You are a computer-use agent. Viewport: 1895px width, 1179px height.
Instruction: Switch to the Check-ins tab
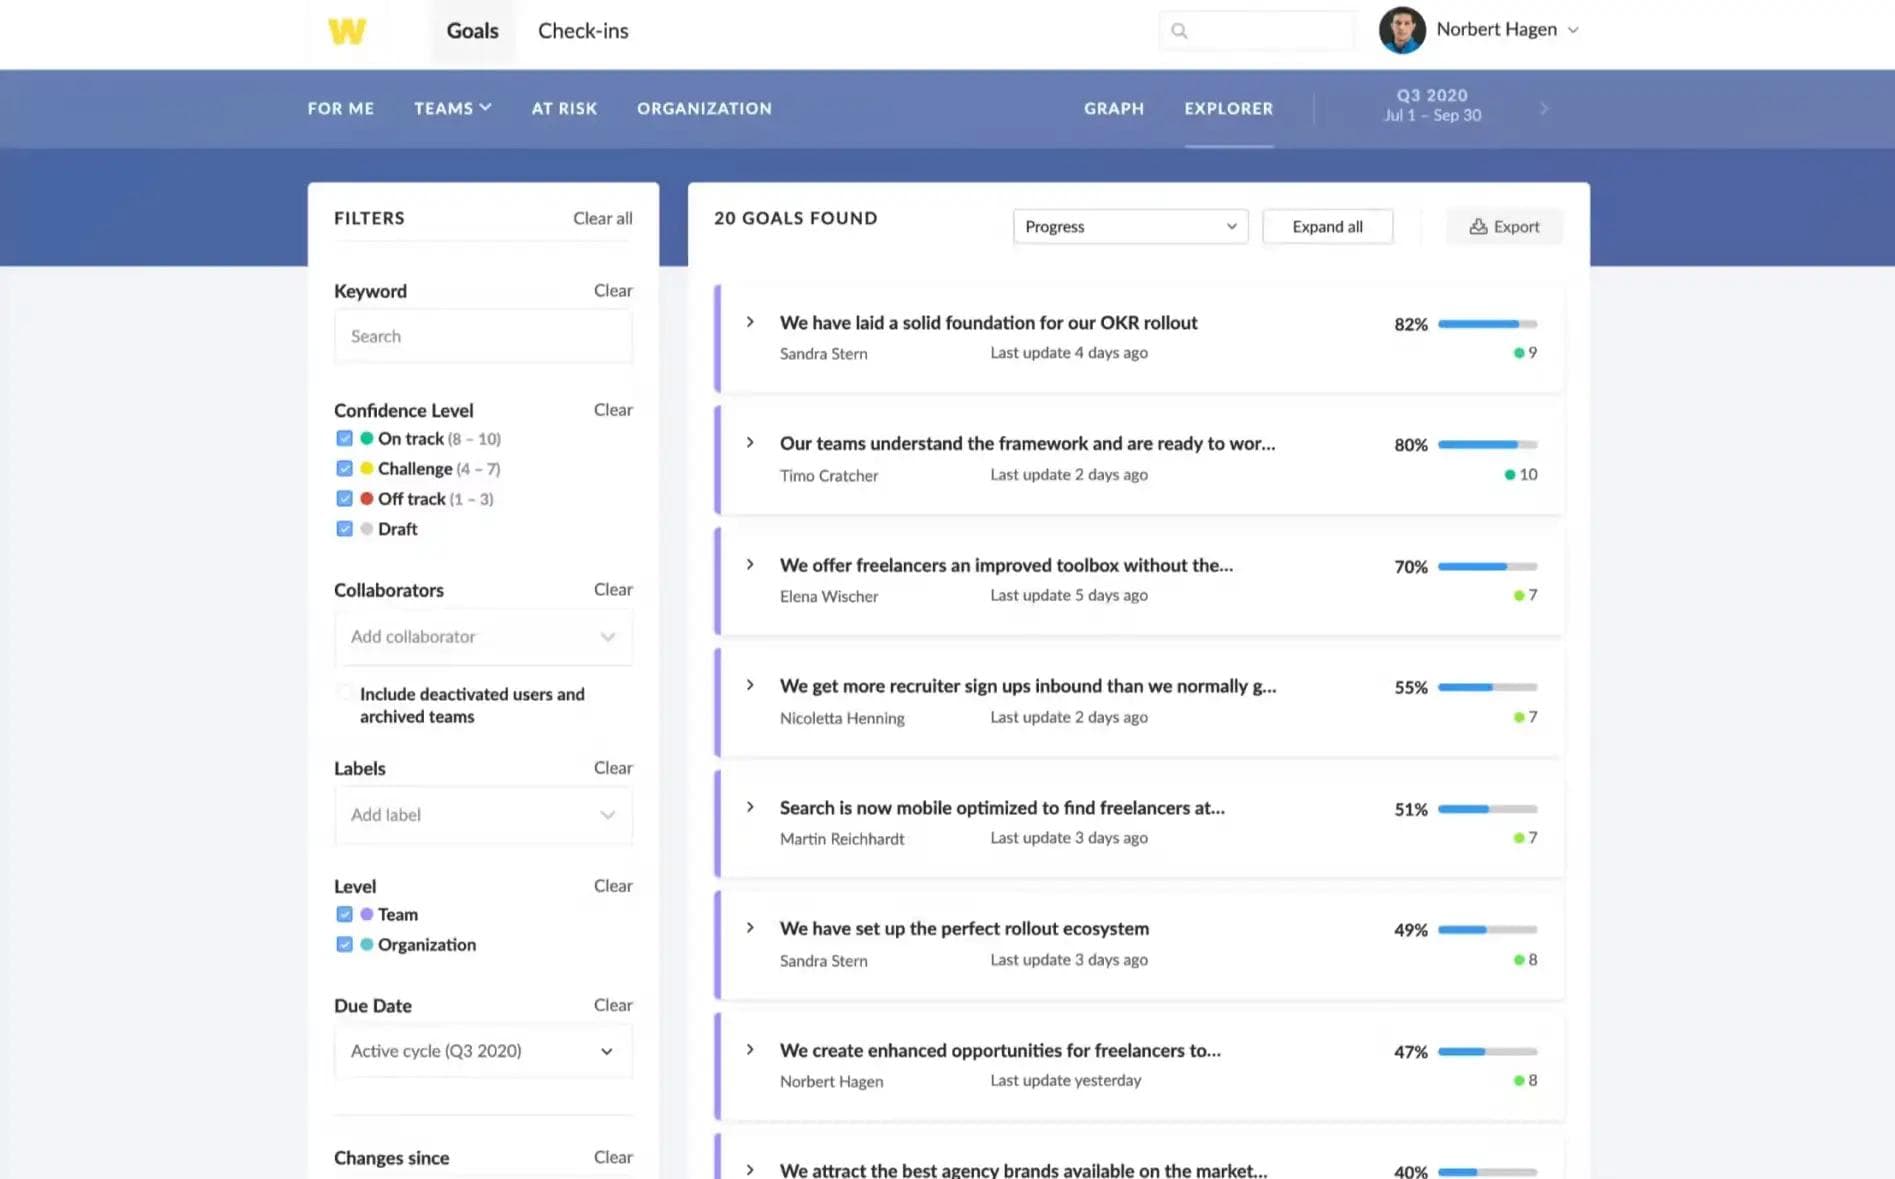point(583,30)
